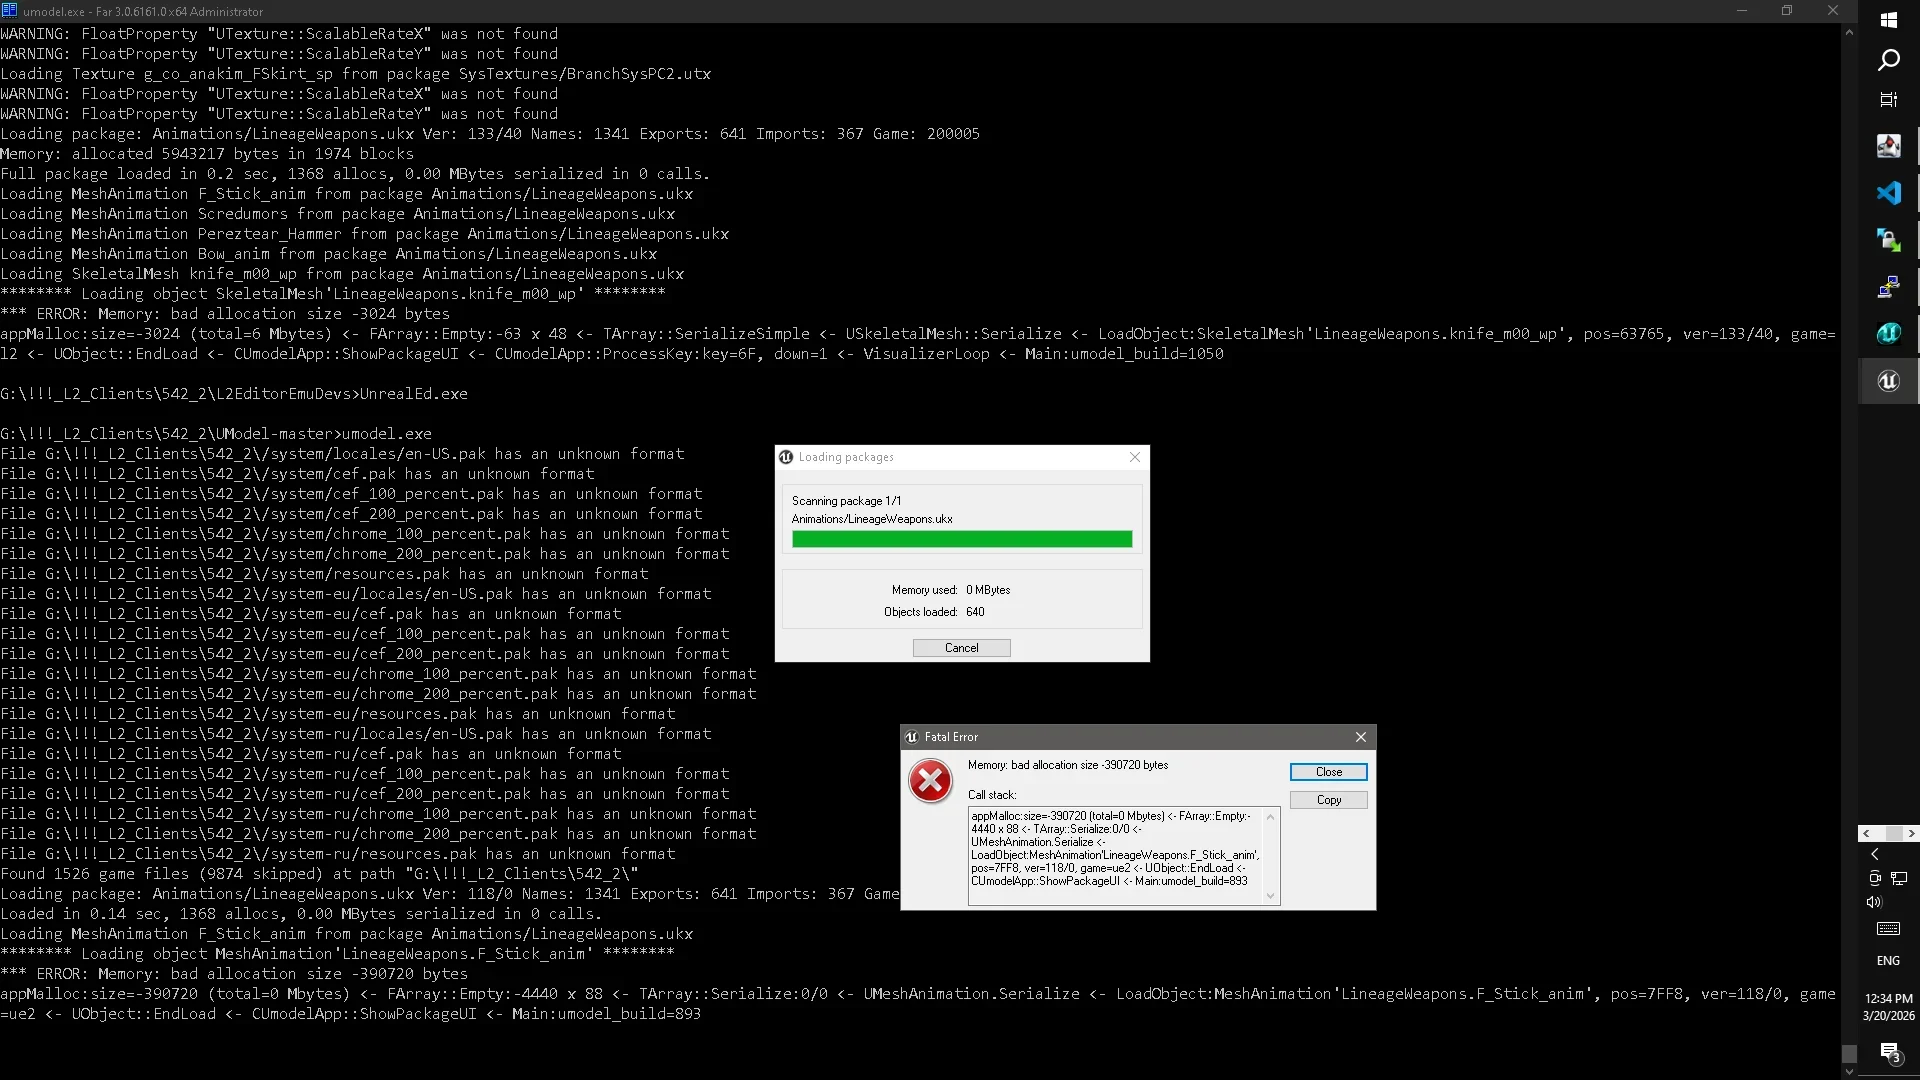This screenshot has height=1080, width=1920.
Task: Close the Loading packages dialog with X
Action: click(1134, 457)
